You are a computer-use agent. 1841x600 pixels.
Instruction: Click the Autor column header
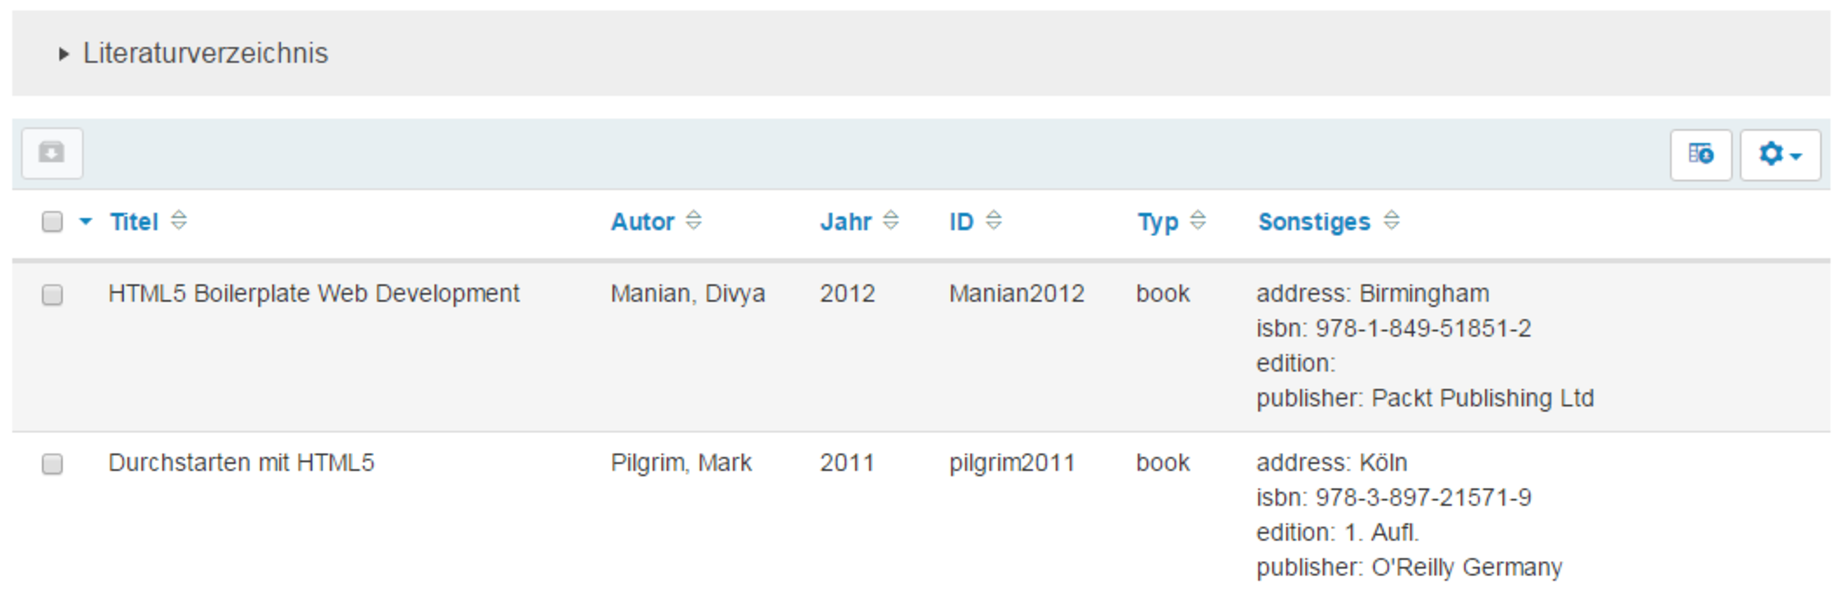[643, 222]
